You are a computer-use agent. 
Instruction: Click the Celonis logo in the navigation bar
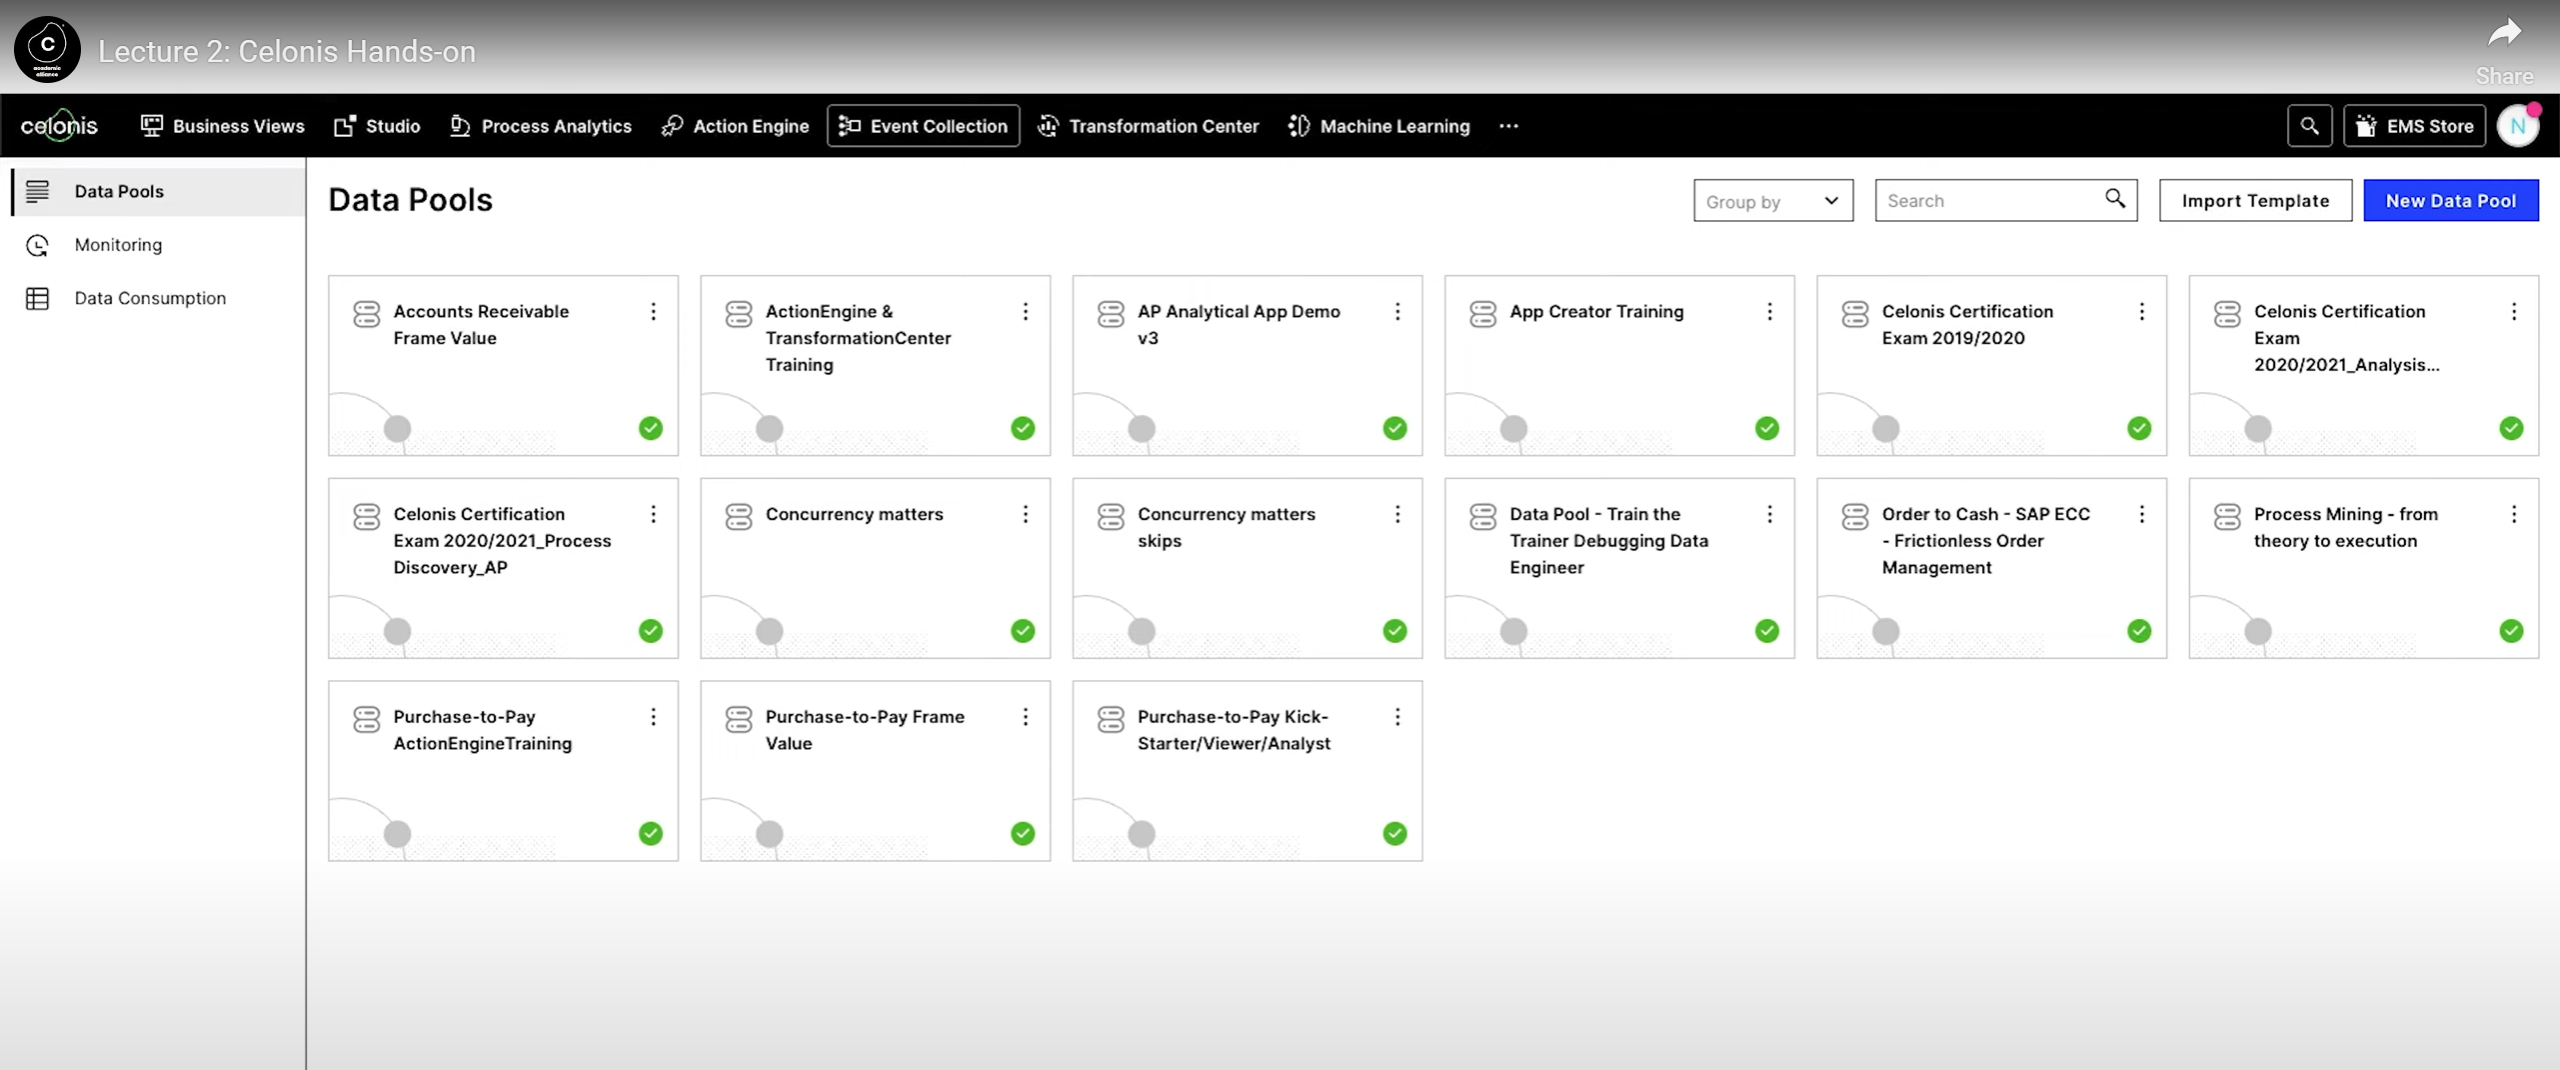59,126
